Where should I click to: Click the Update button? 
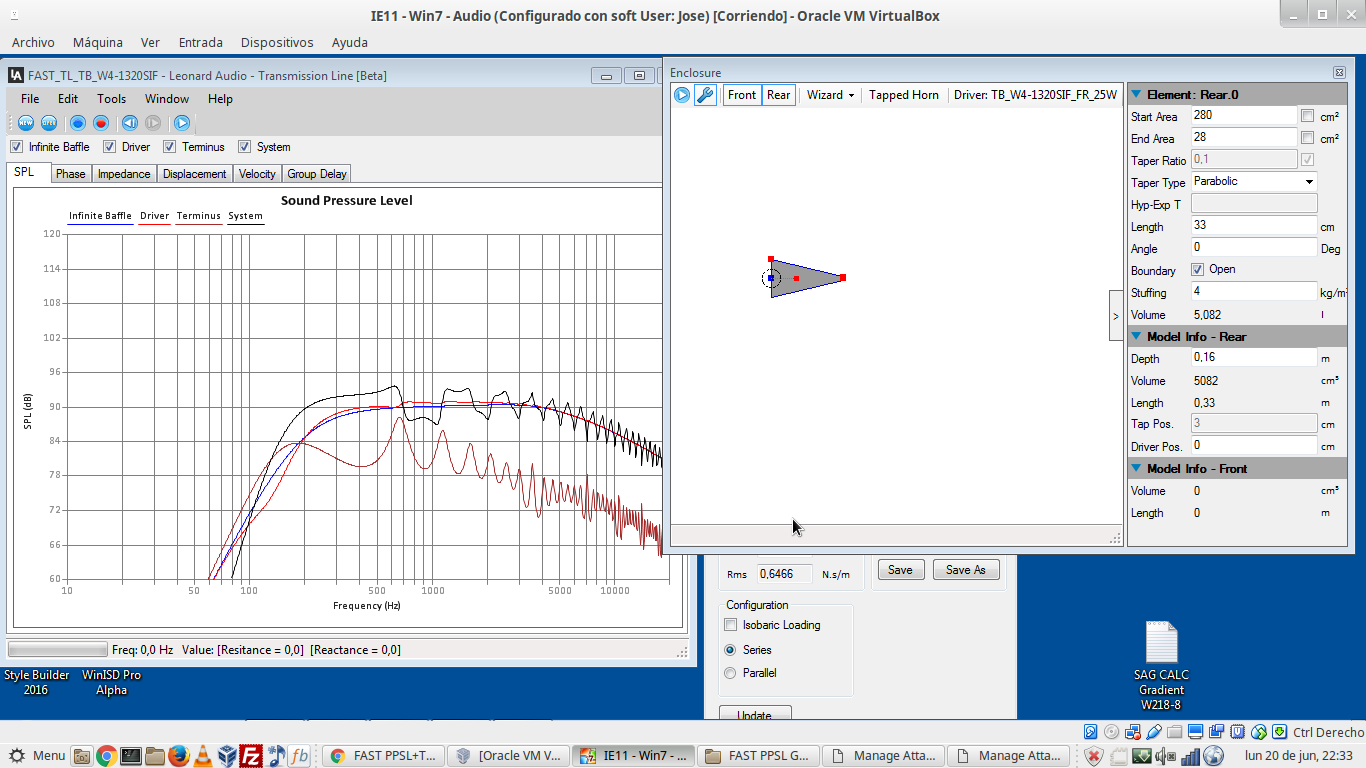(755, 714)
